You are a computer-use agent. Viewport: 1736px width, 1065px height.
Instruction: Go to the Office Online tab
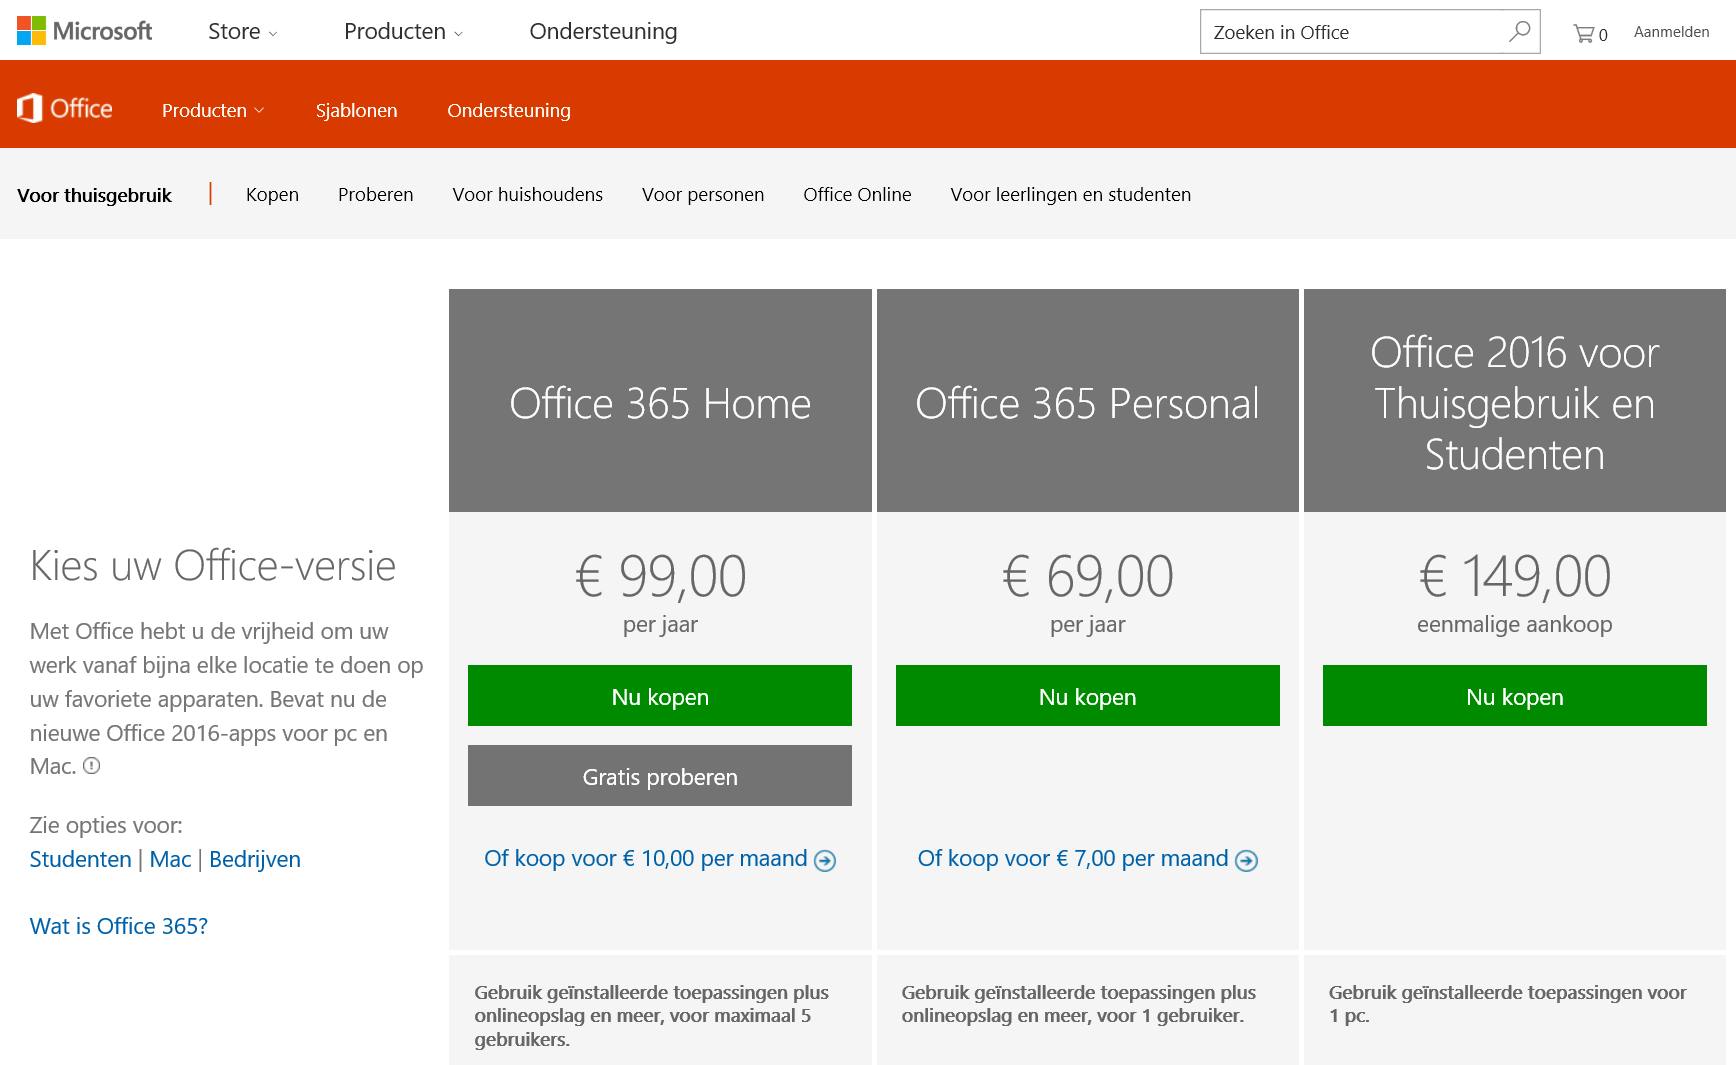click(x=857, y=194)
